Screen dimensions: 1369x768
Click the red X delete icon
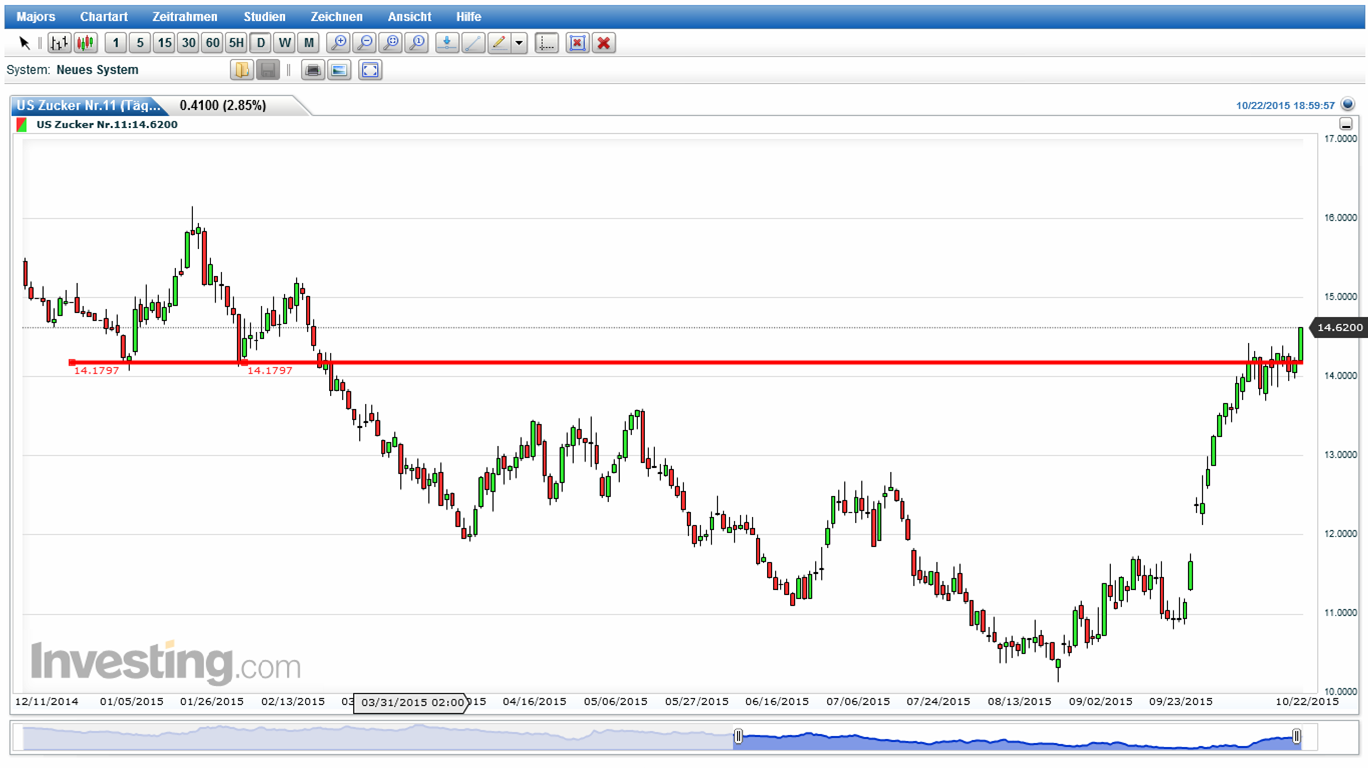[603, 43]
